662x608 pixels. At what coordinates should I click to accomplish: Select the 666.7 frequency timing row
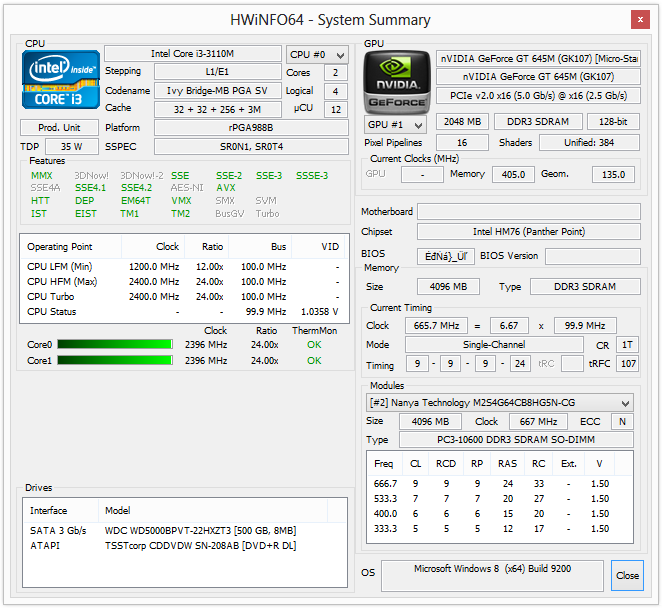tap(499, 483)
